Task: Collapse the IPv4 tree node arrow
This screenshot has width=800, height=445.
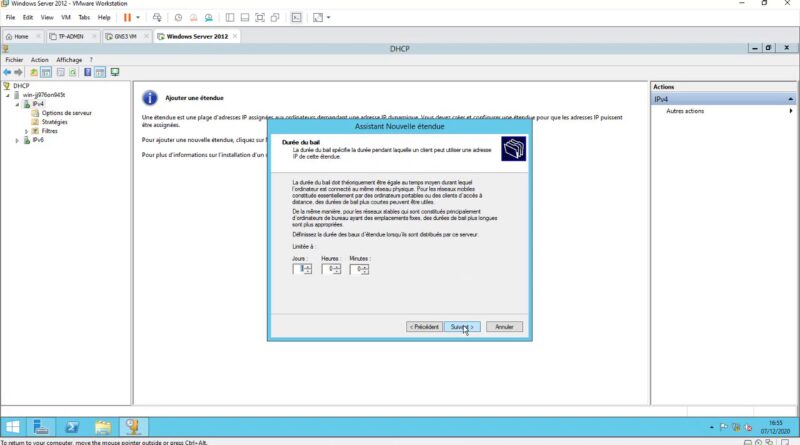Action: pyautogui.click(x=17, y=104)
